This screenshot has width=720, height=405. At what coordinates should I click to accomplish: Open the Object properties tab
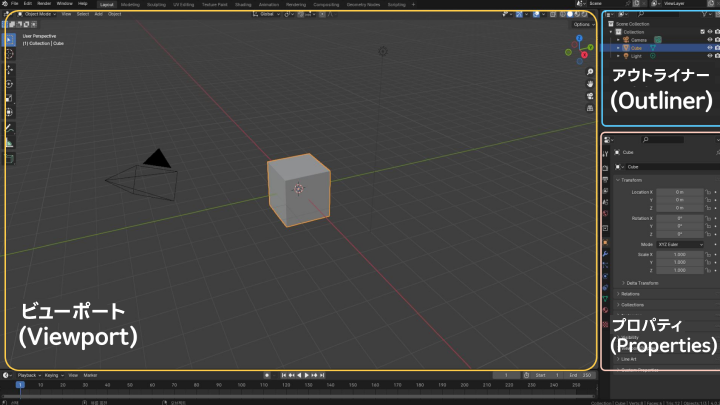(x=605, y=242)
